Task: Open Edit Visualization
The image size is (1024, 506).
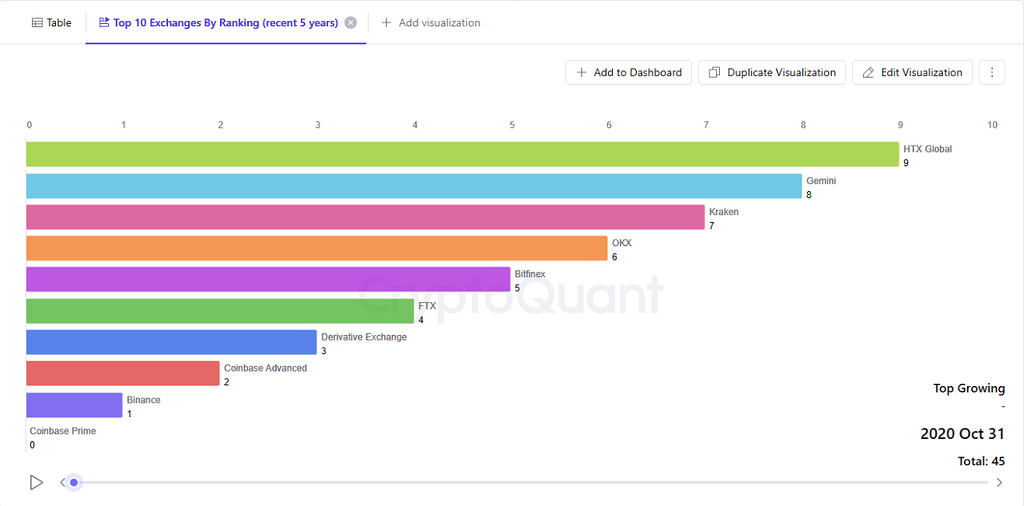Action: 912,72
